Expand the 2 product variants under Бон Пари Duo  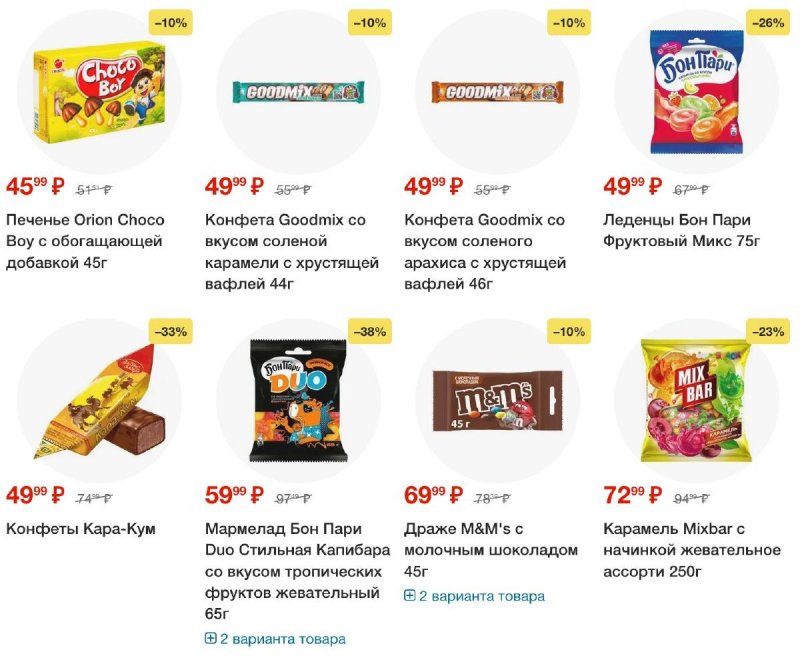point(276,639)
